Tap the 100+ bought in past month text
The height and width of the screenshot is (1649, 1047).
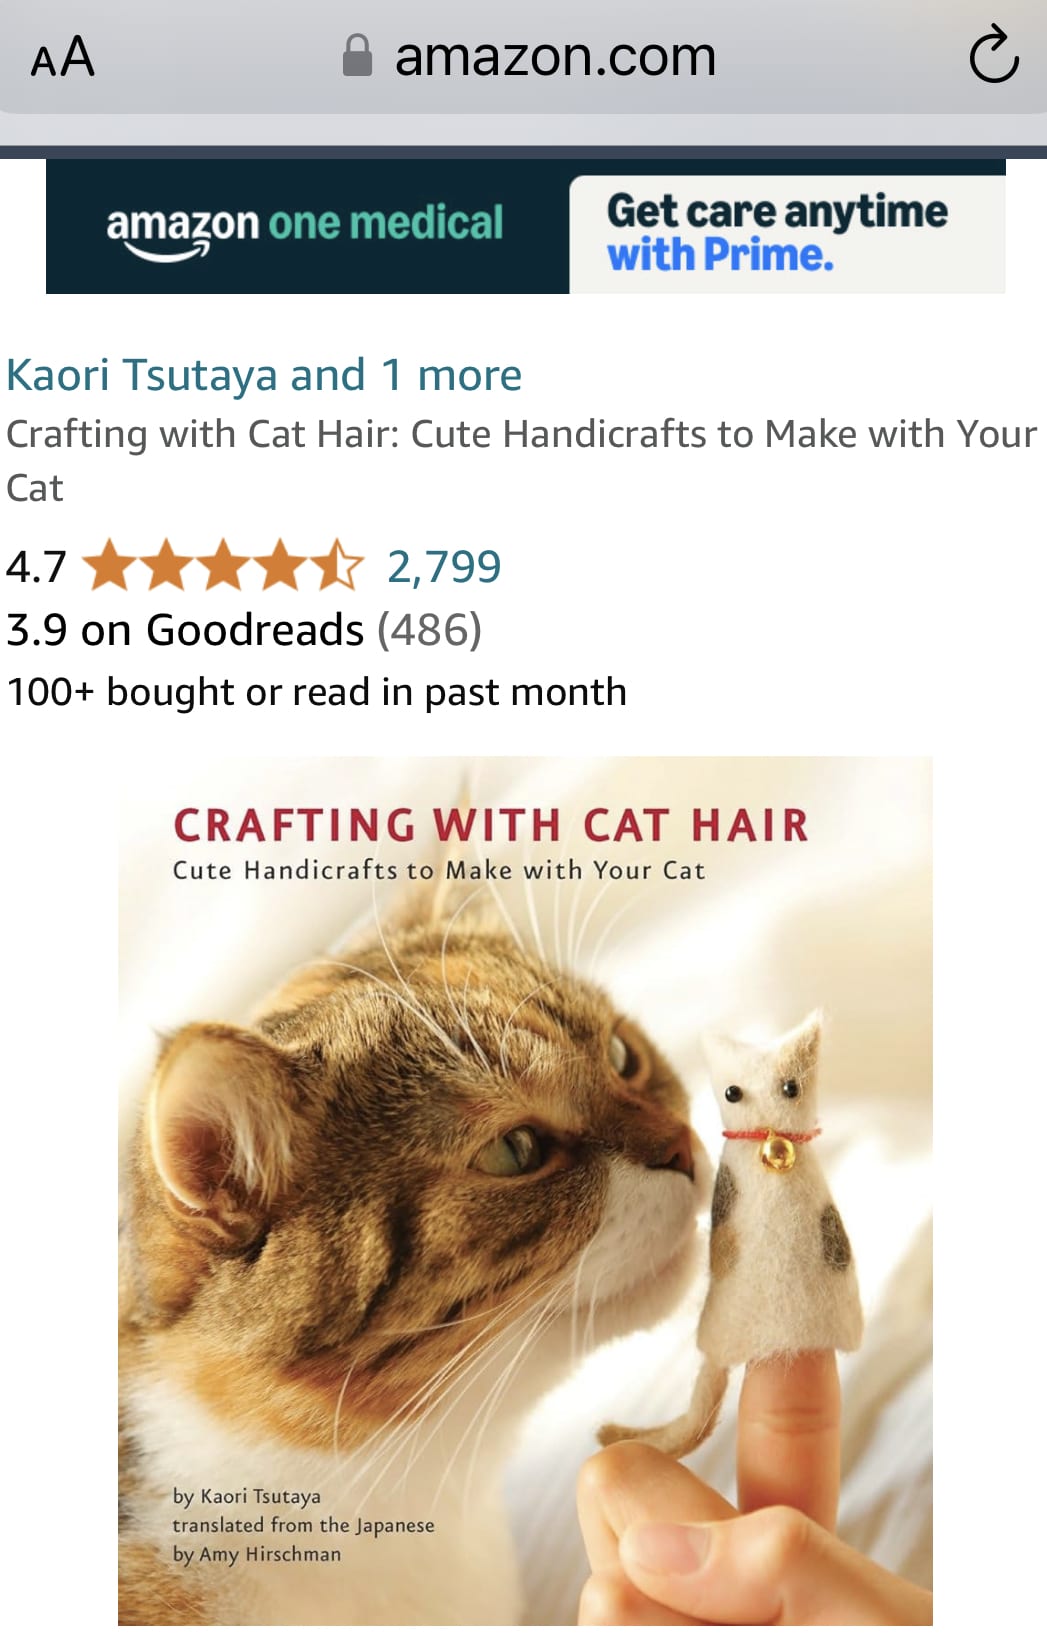click(x=316, y=692)
